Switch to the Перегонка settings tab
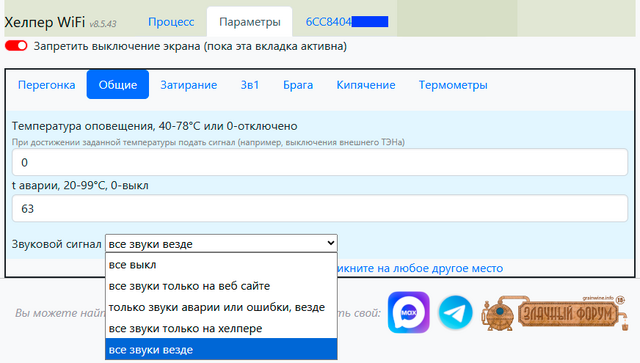Viewport: 640px width, 363px height. point(47,85)
